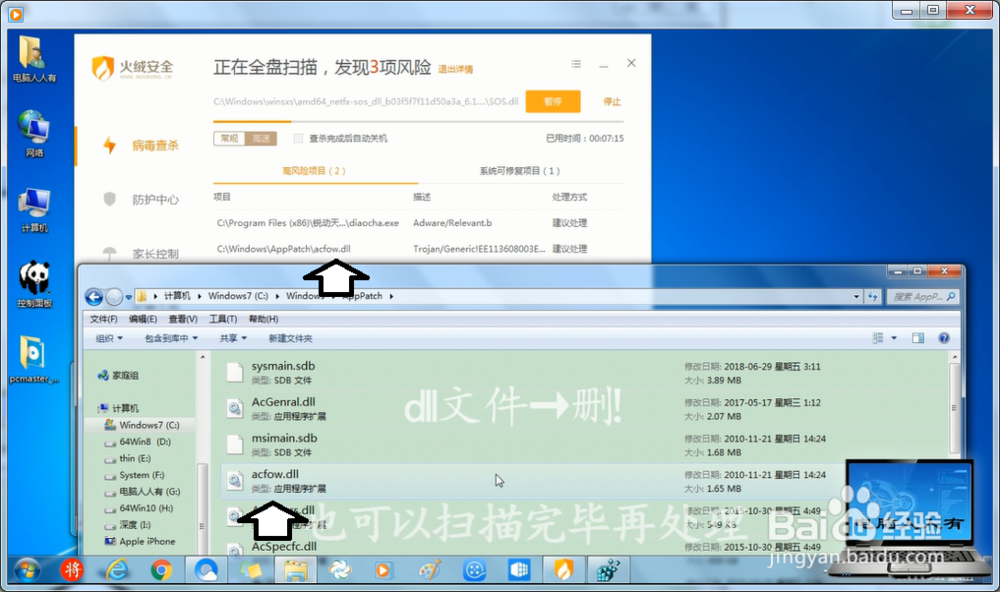Viewport: 1000px width, 592px height.
Task: Click the file list vertical scrollbar
Action: pyautogui.click(x=954, y=408)
